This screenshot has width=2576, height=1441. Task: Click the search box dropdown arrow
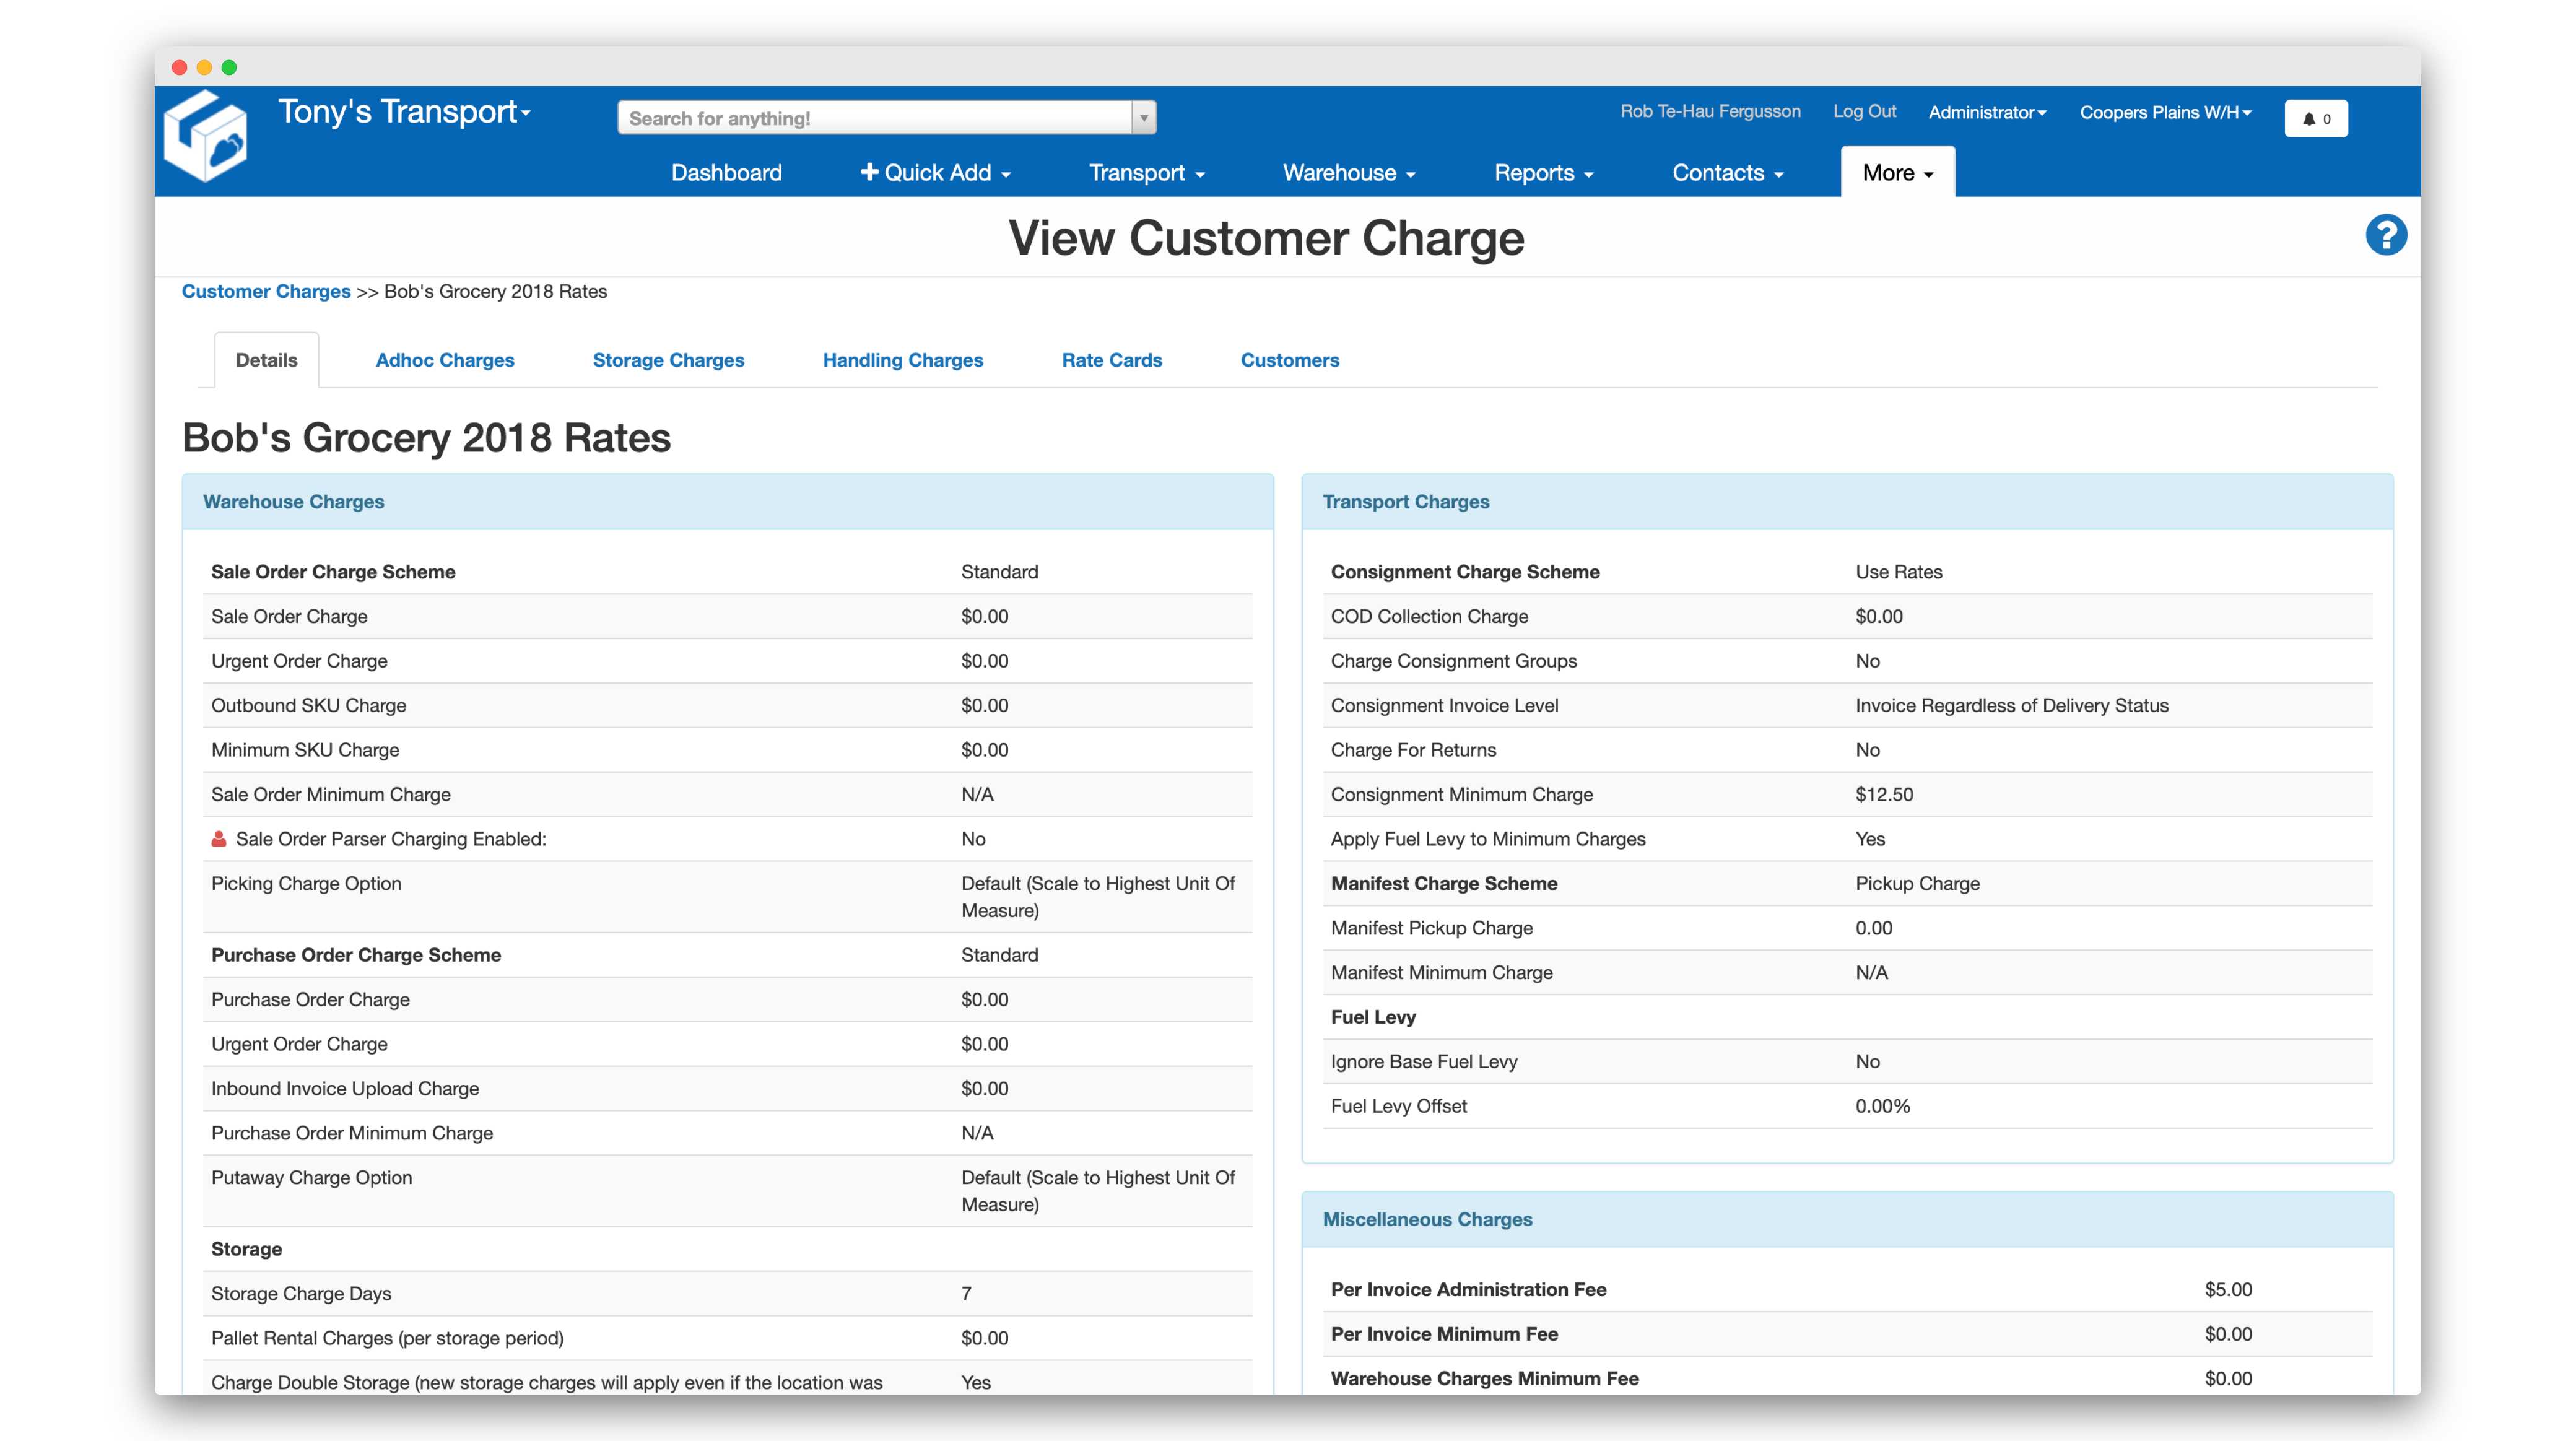(1143, 118)
